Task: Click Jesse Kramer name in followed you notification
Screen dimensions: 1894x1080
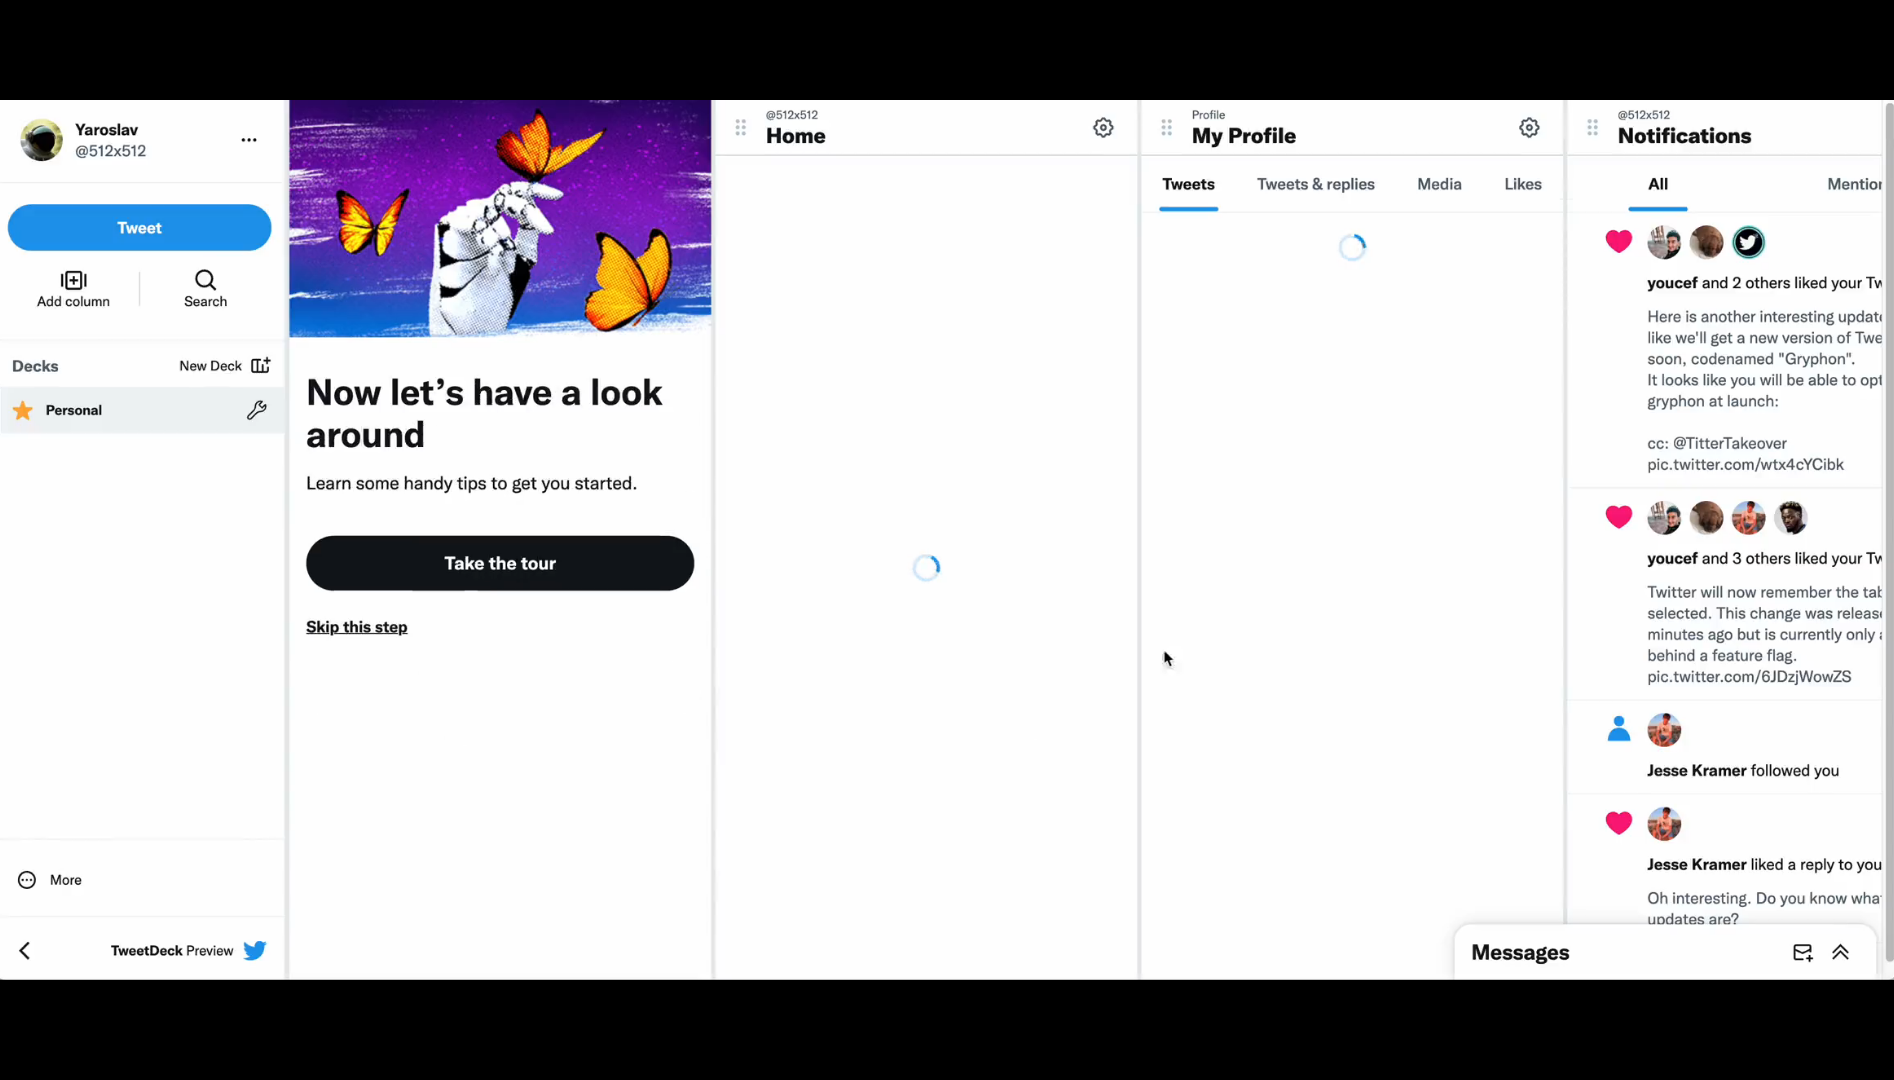Action: pos(1697,771)
